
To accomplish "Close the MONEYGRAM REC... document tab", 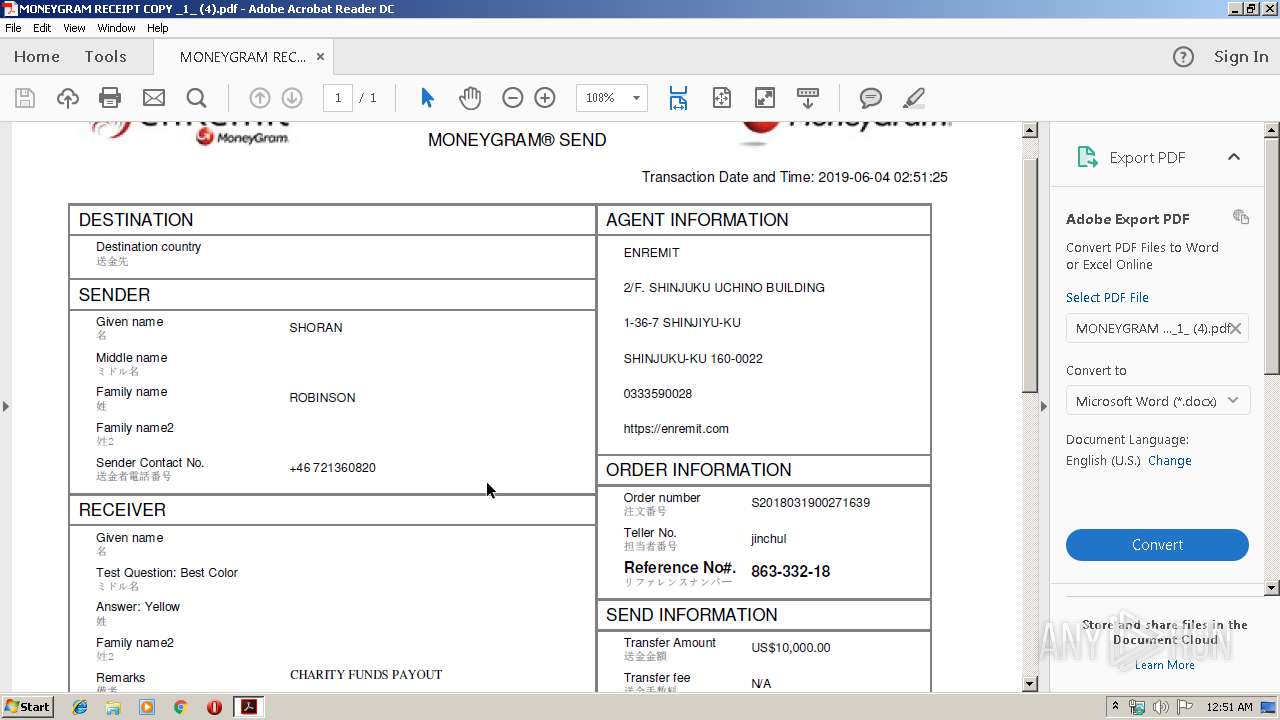I will click(320, 57).
